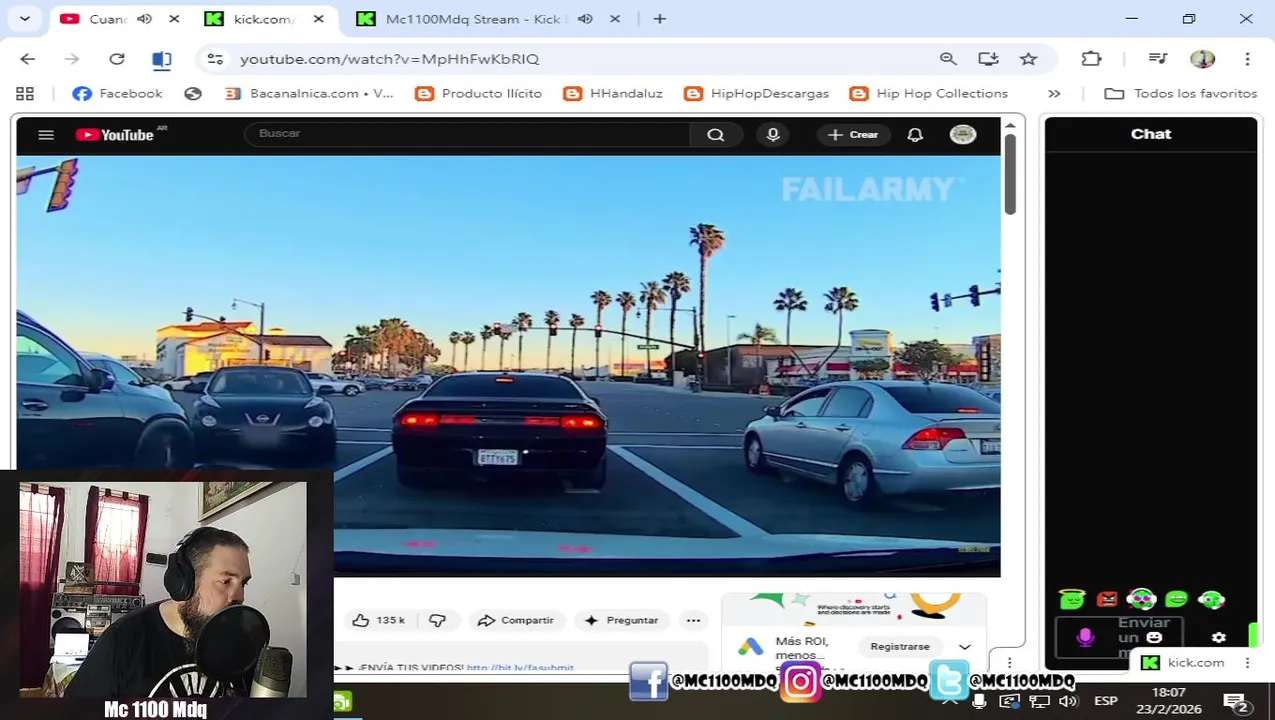
Task: Click the Compartir share button
Action: click(x=516, y=620)
